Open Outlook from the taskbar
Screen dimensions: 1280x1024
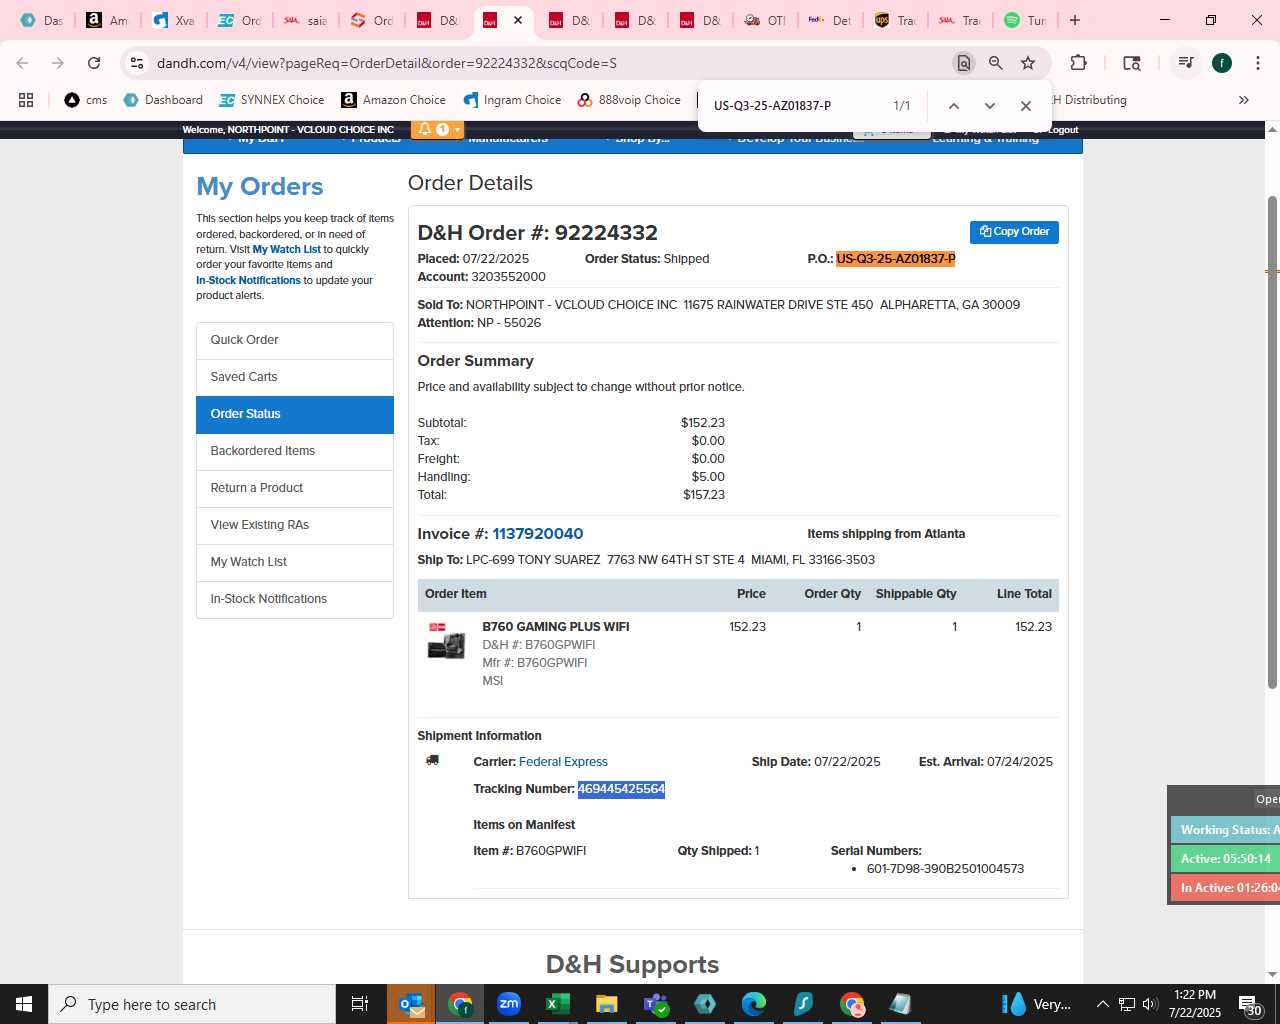411,1004
